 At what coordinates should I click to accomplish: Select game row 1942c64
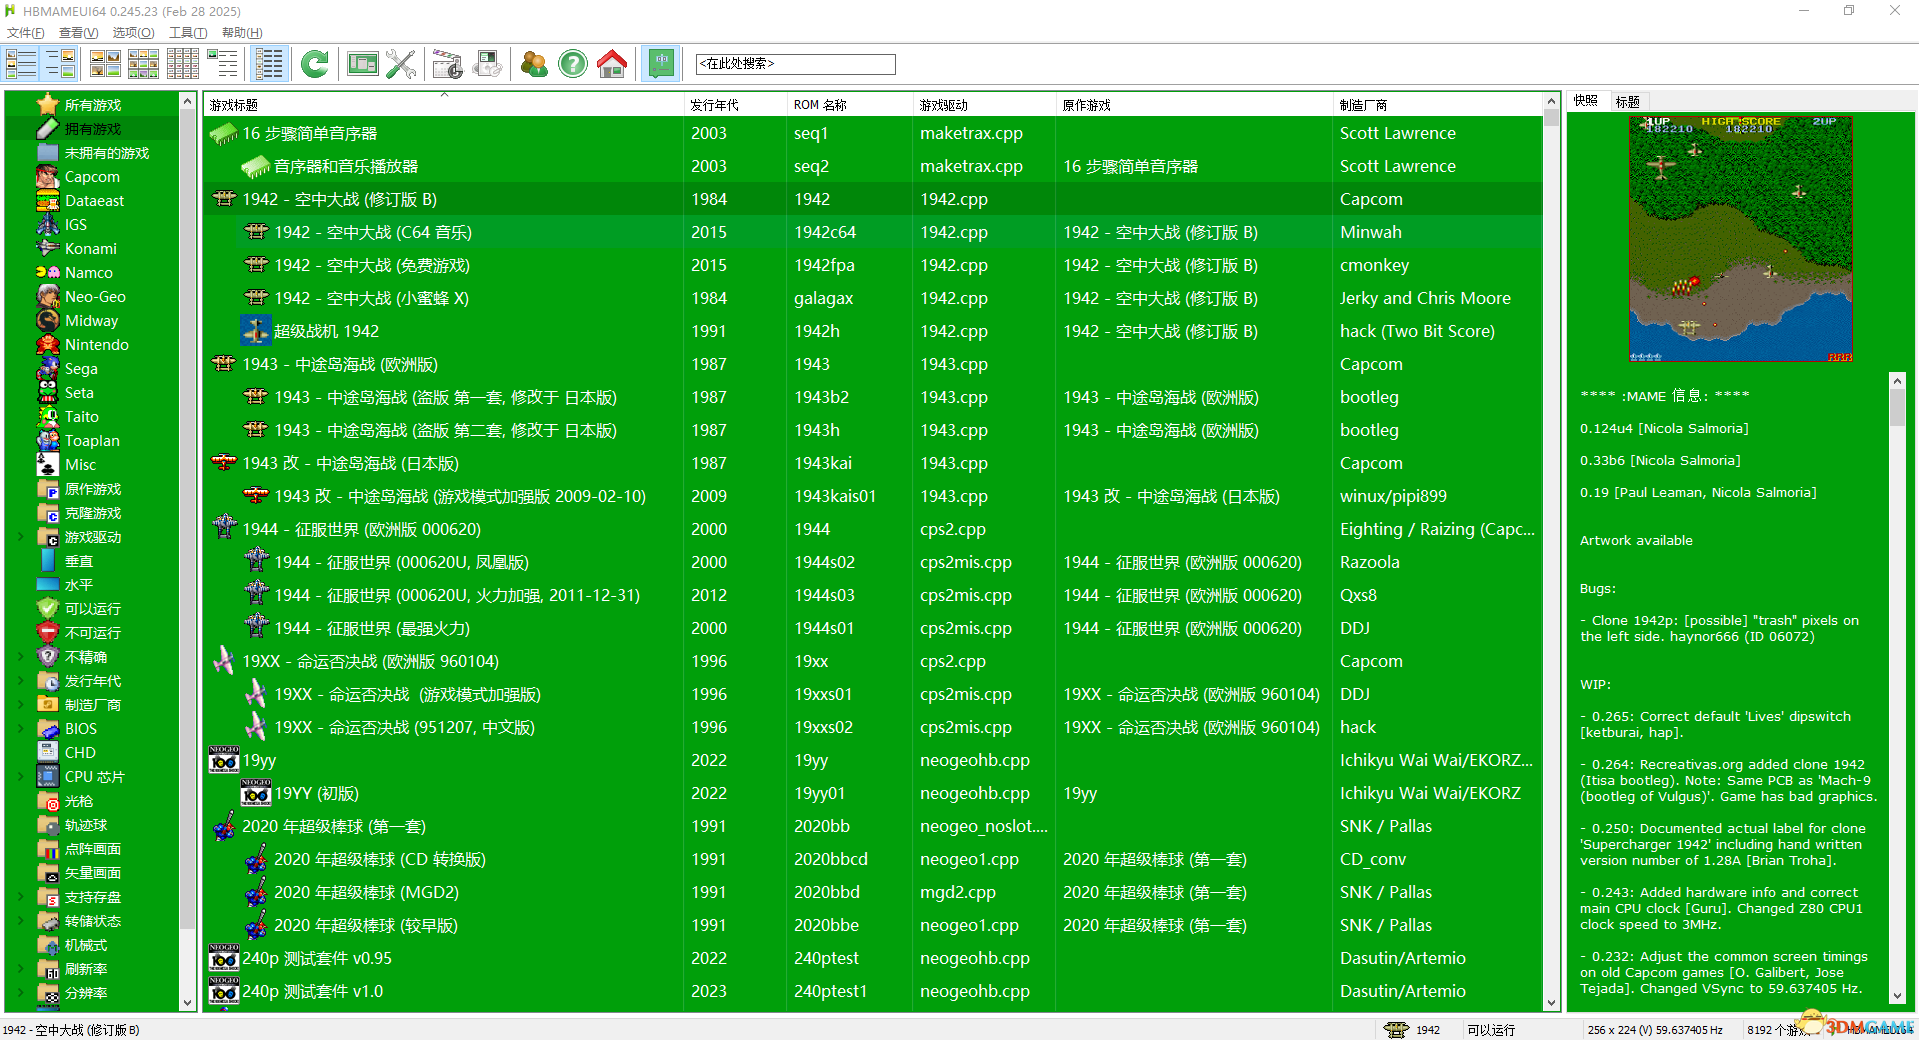pyautogui.click(x=873, y=232)
